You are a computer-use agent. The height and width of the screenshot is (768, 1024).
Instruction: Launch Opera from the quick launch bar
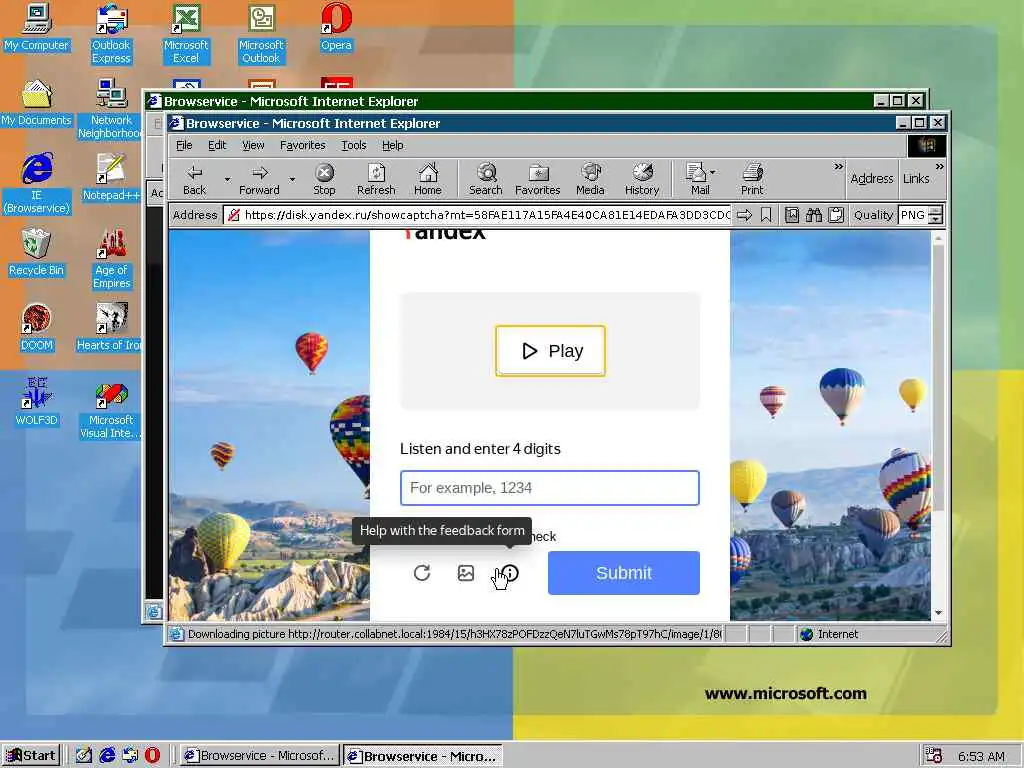point(152,756)
